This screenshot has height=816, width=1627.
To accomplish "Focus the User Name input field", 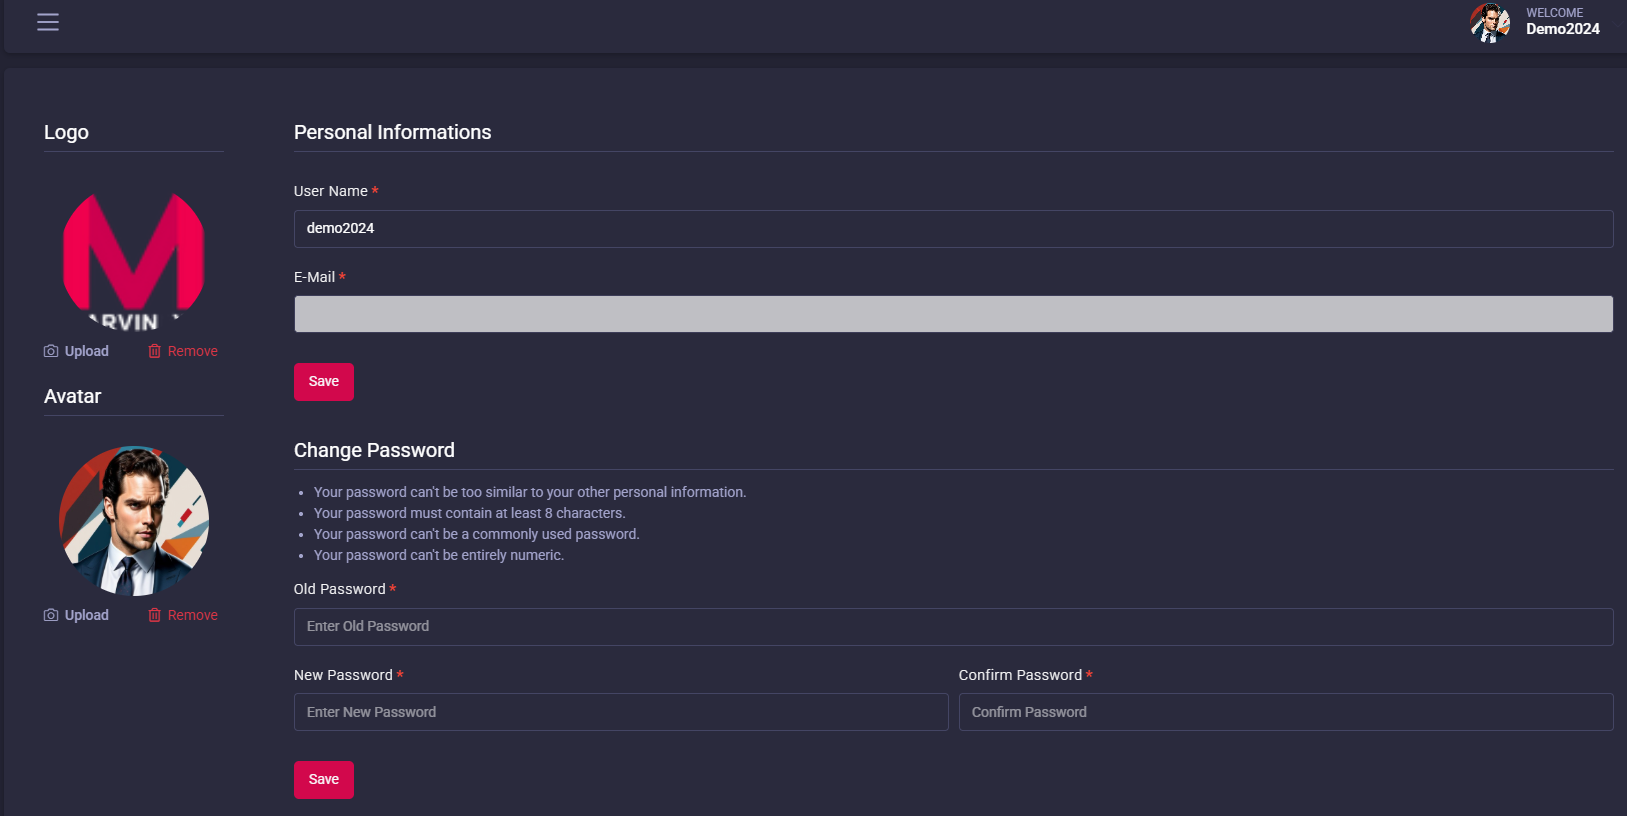I will [952, 229].
